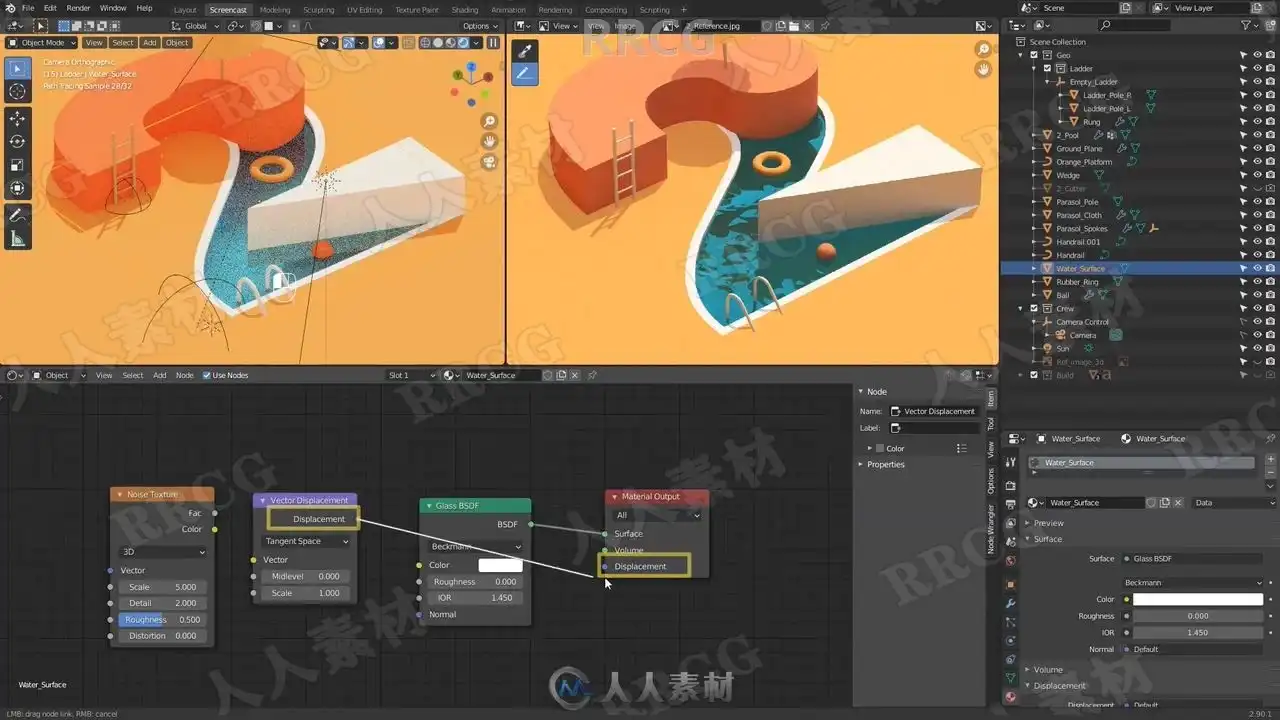Activate the Scale tool

coord(17,165)
